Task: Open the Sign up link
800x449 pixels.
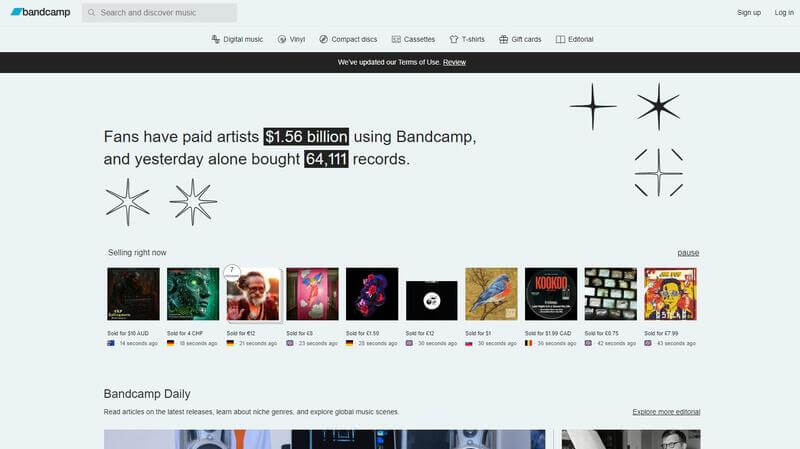Action: click(x=748, y=12)
